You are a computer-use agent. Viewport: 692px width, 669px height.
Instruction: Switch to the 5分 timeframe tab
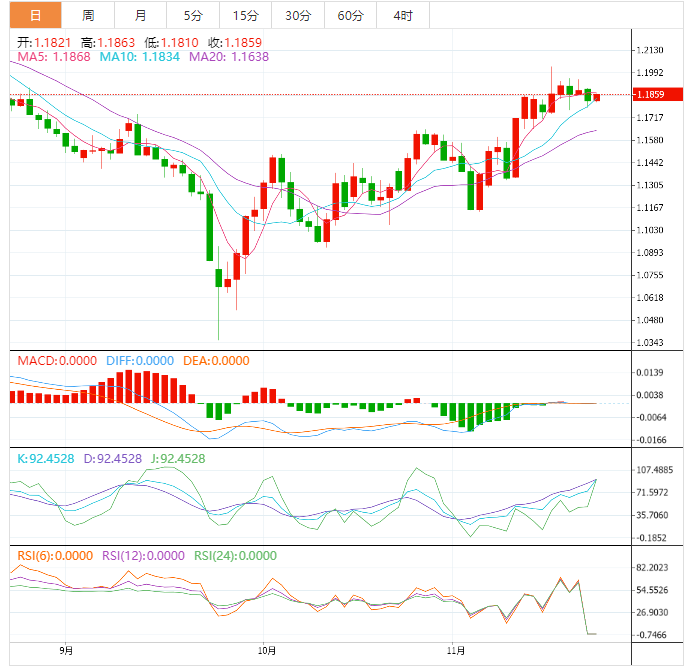(x=192, y=15)
